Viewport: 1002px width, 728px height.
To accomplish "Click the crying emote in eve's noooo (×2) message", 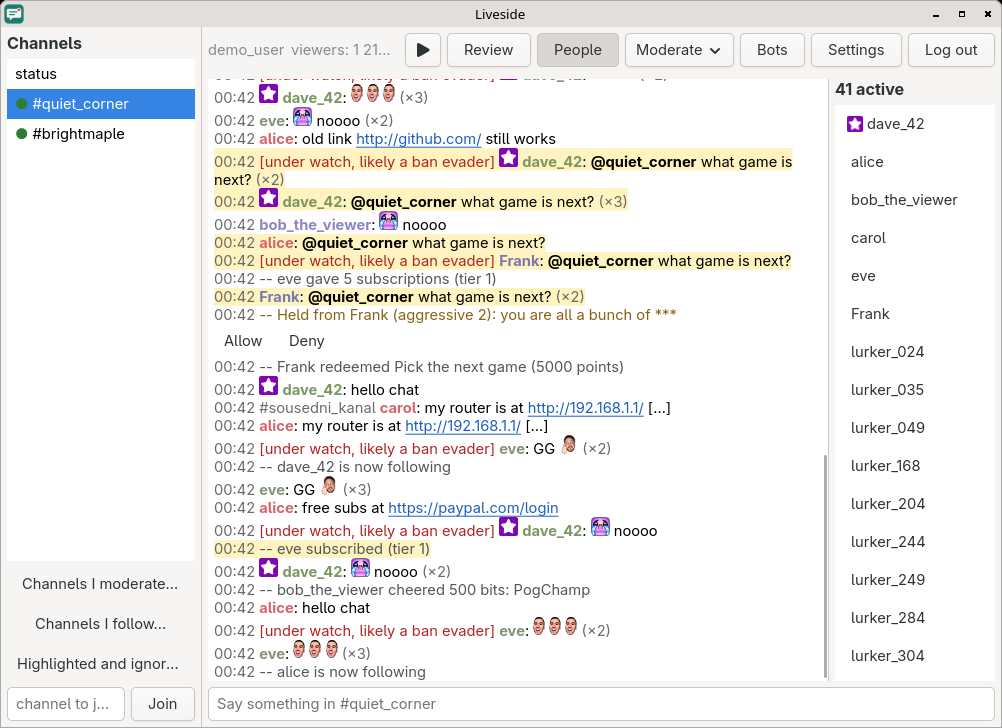I will point(302,117).
